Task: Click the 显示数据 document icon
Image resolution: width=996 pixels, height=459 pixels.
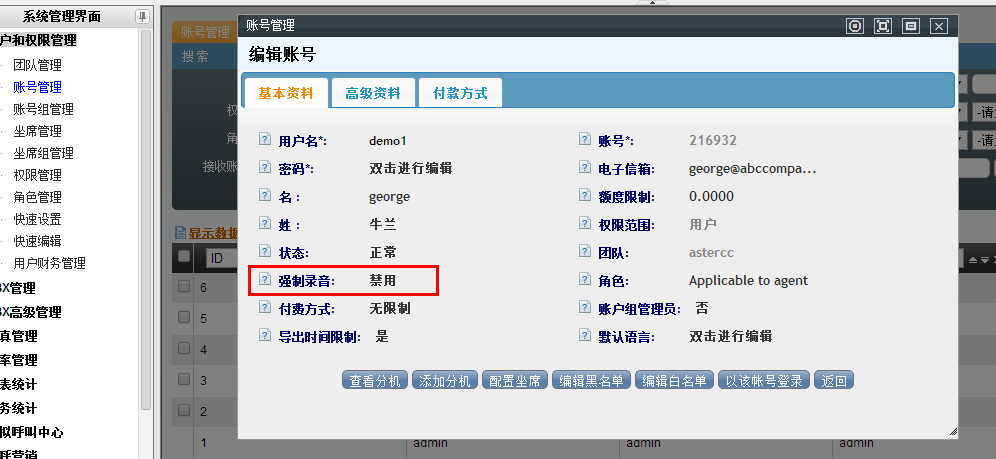Action: 181,233
